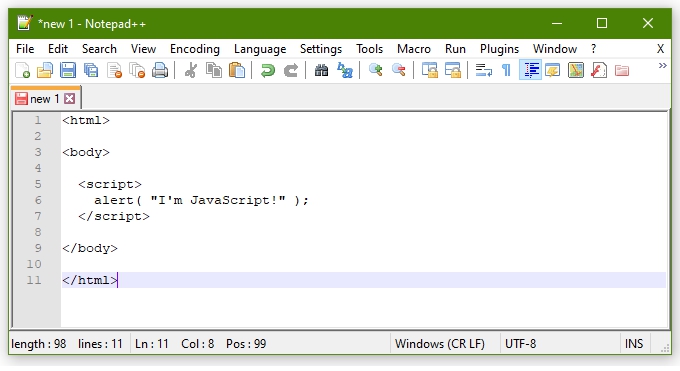Image resolution: width=680 pixels, height=371 pixels.
Task: Place cursor in the alert code line
Action: click(x=201, y=200)
